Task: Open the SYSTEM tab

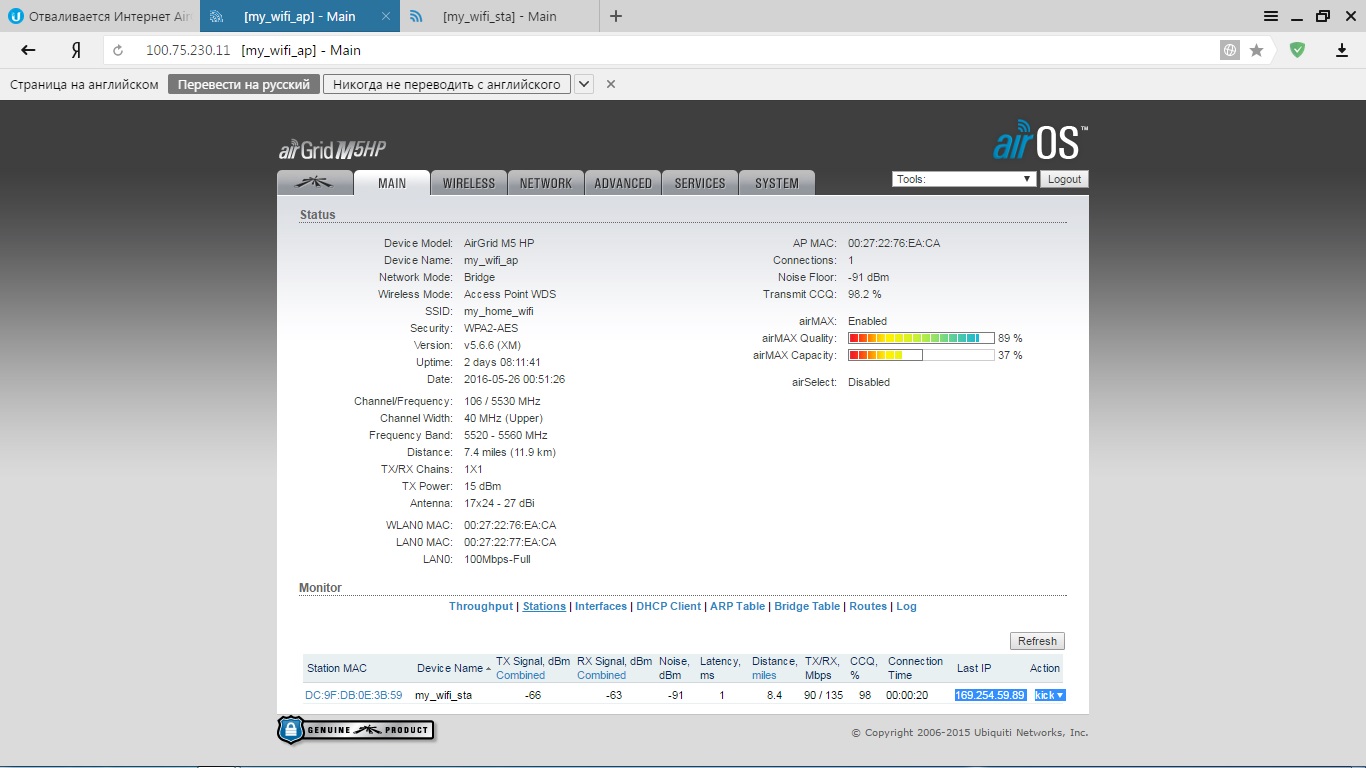Action: pyautogui.click(x=777, y=183)
